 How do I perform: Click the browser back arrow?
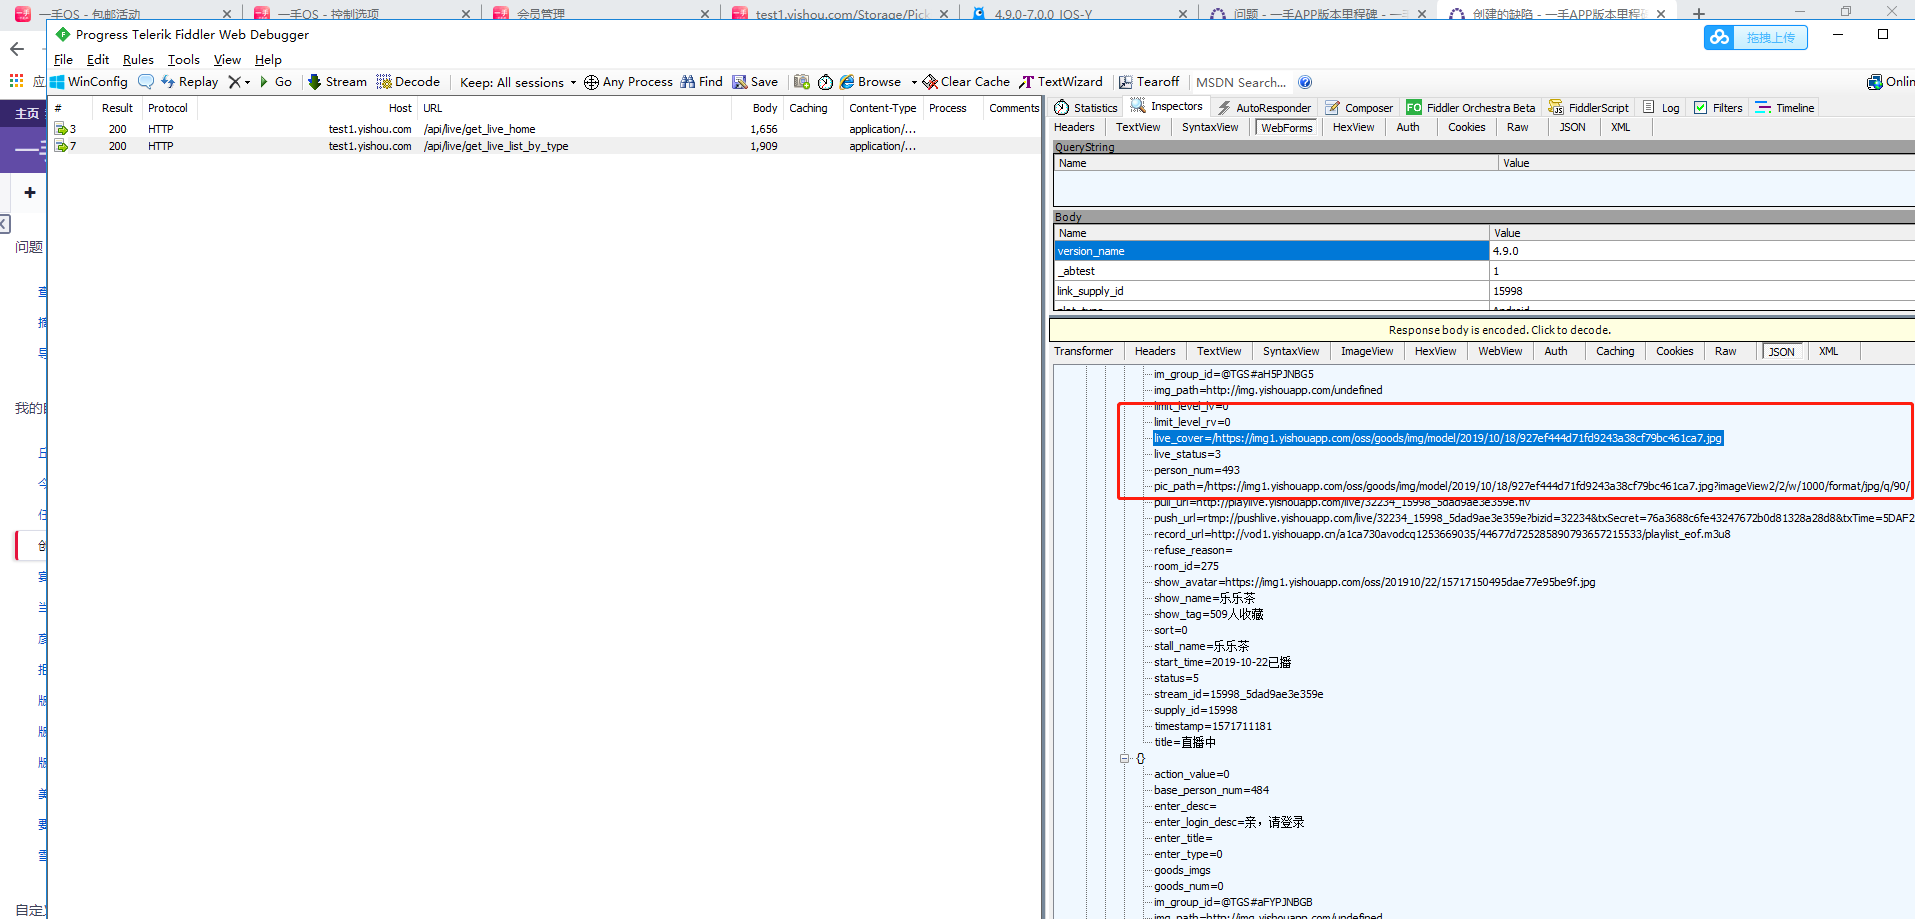(x=17, y=48)
